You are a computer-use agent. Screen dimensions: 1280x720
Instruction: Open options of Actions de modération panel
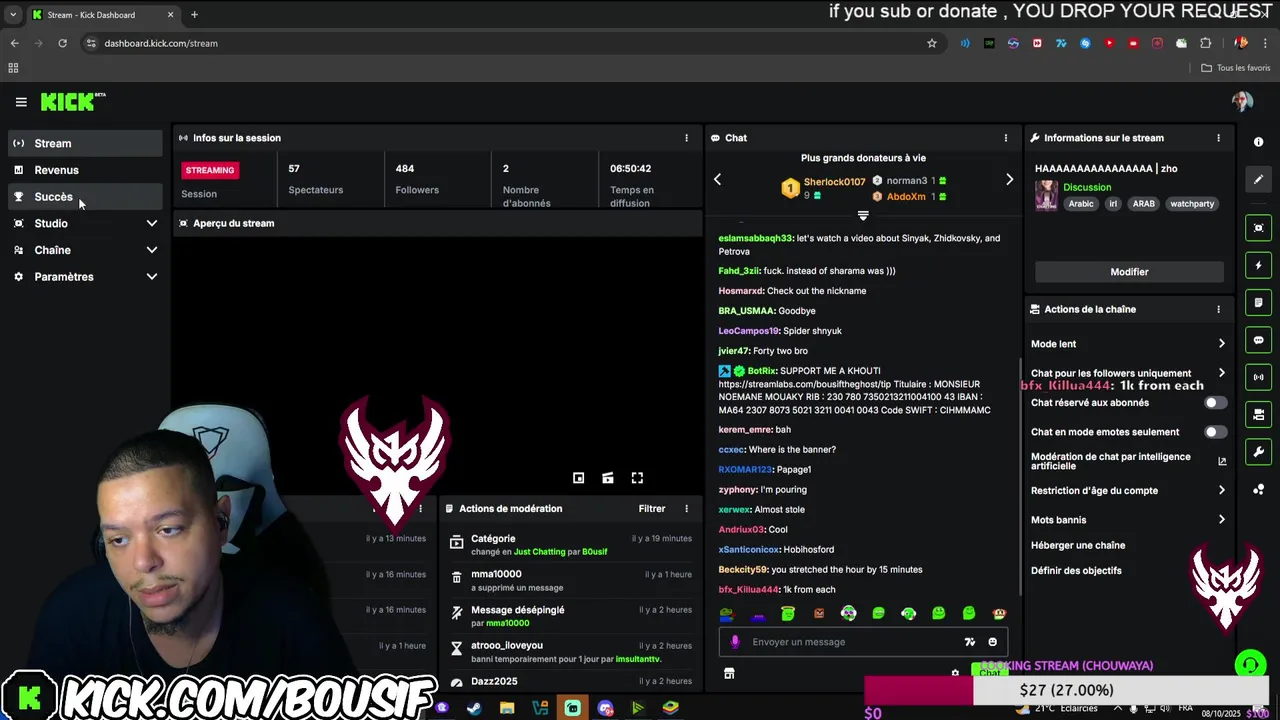coord(686,509)
